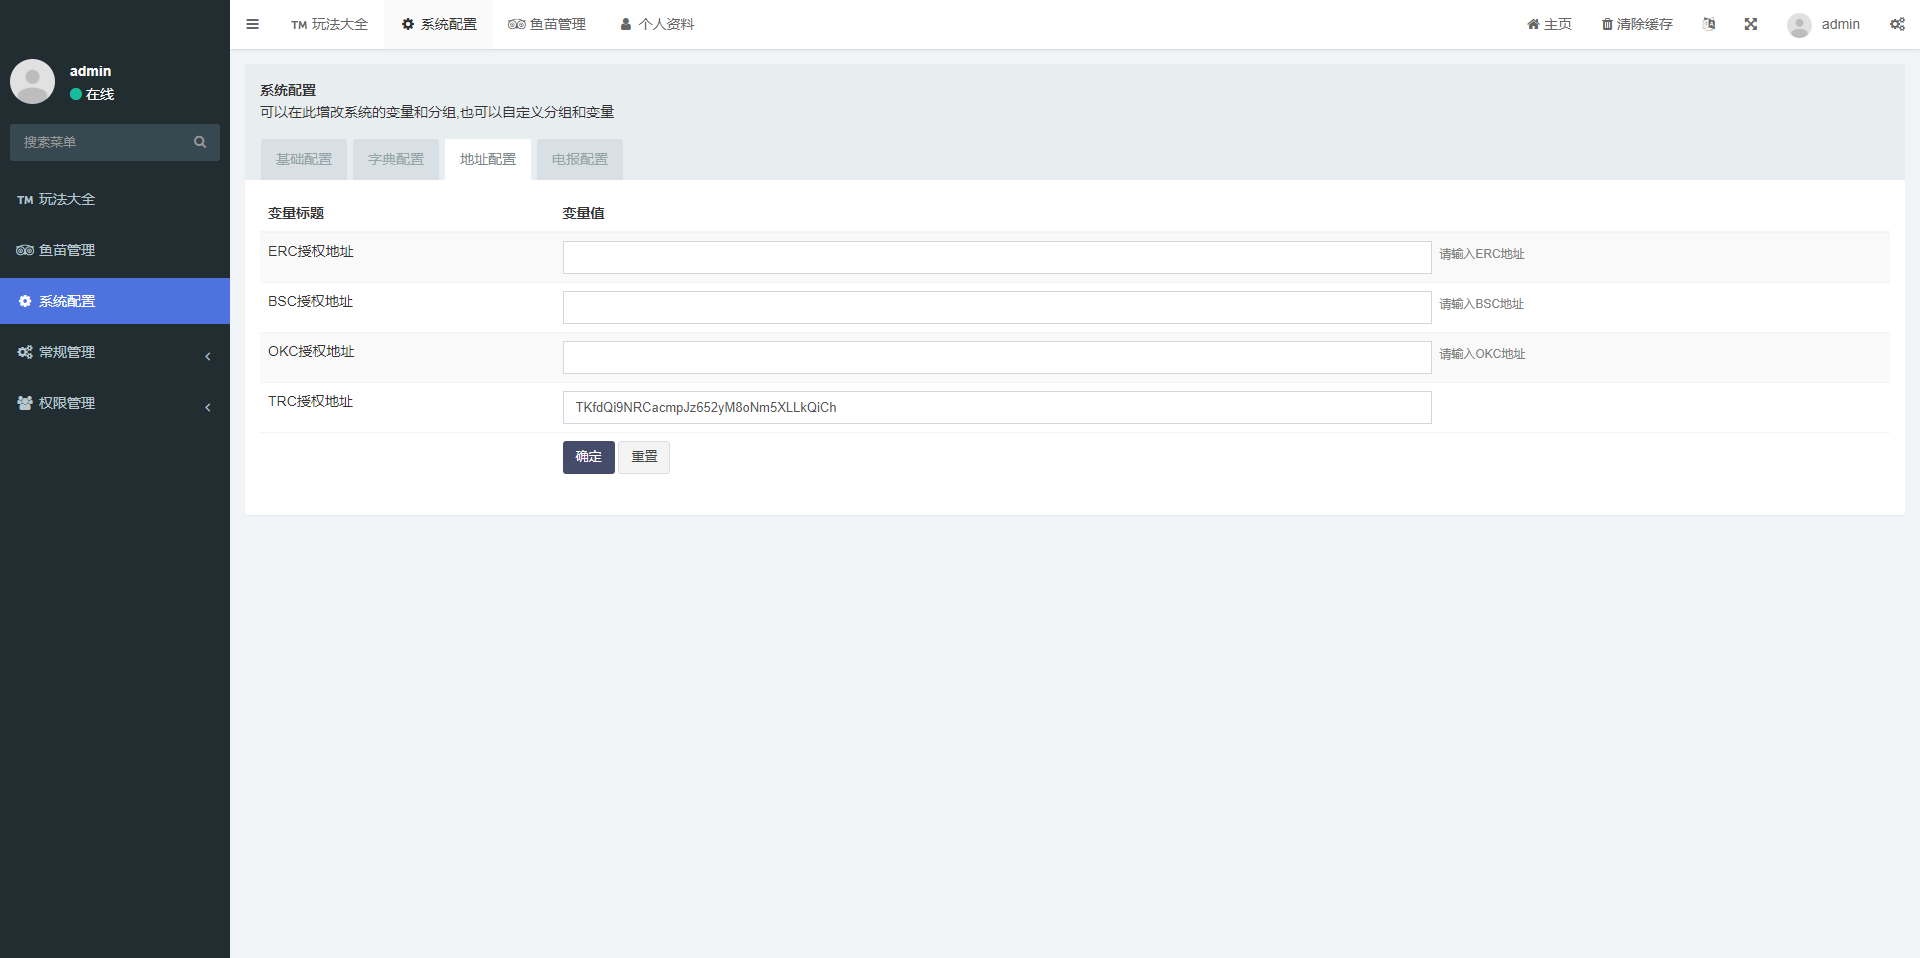Switch to the 字典配置 tab
The width and height of the screenshot is (1920, 958).
pos(396,159)
